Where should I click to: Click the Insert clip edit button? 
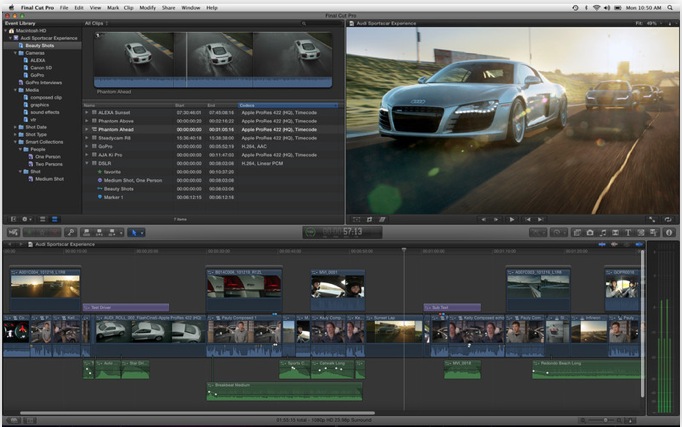pos(99,233)
